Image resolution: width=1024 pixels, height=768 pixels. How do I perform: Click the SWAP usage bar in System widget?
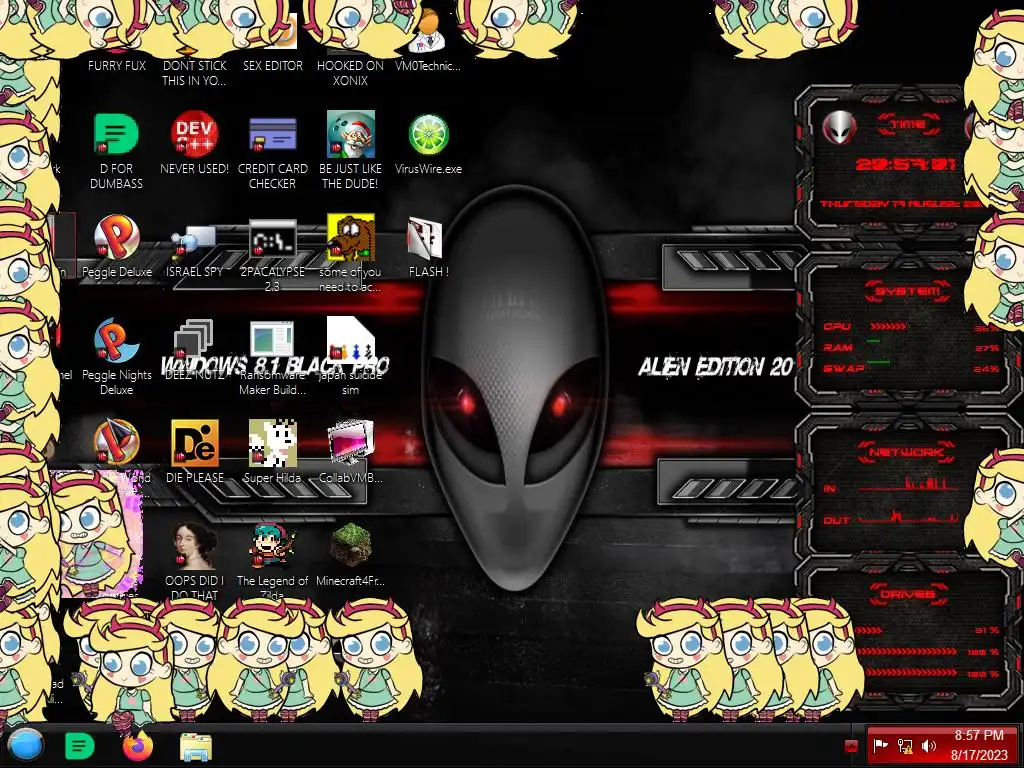(x=878, y=361)
